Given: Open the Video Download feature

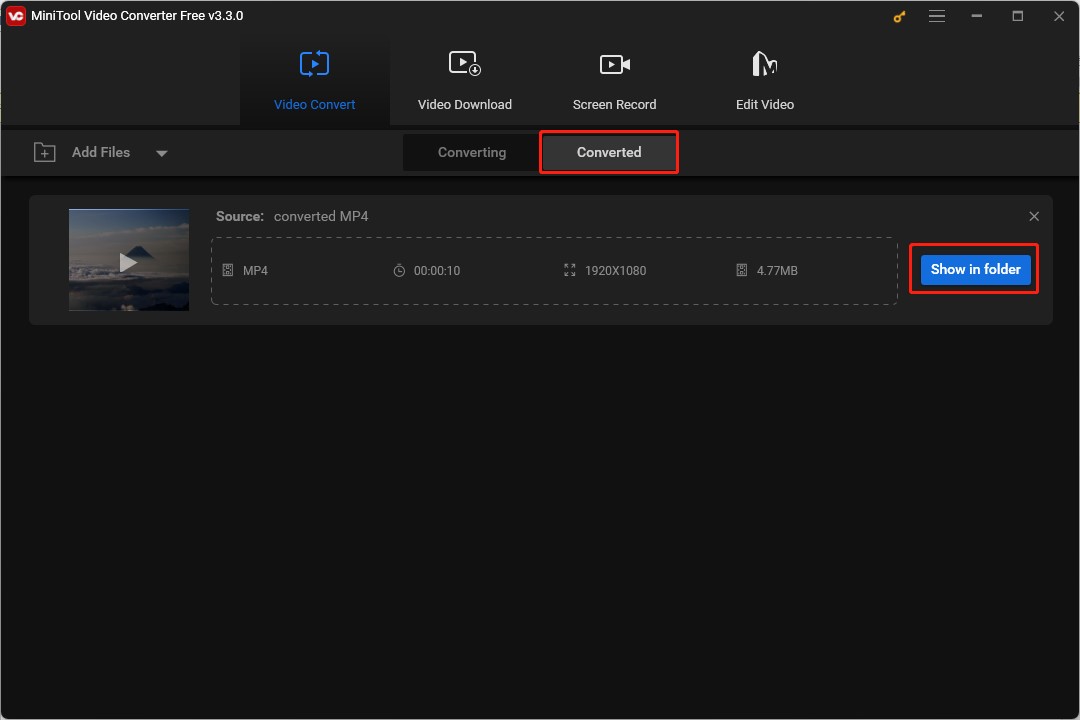Looking at the screenshot, I should point(465,78).
